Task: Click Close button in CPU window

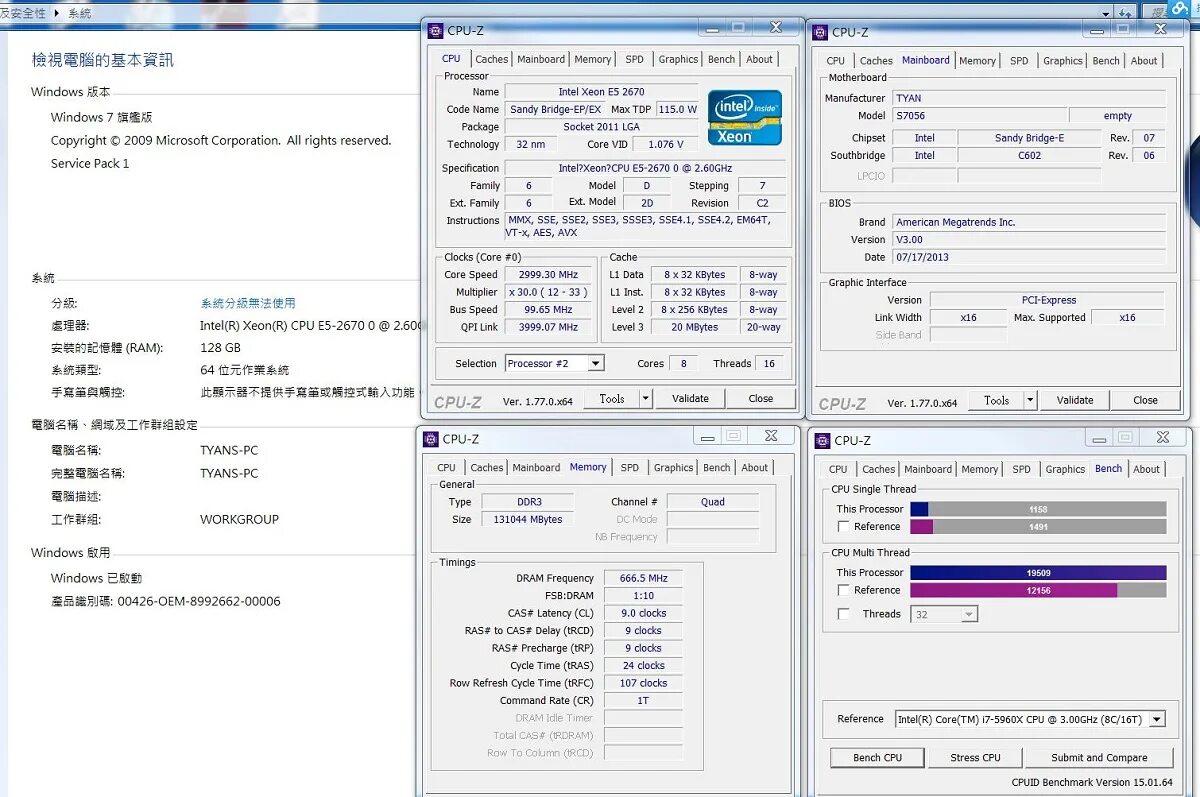Action: (x=761, y=398)
